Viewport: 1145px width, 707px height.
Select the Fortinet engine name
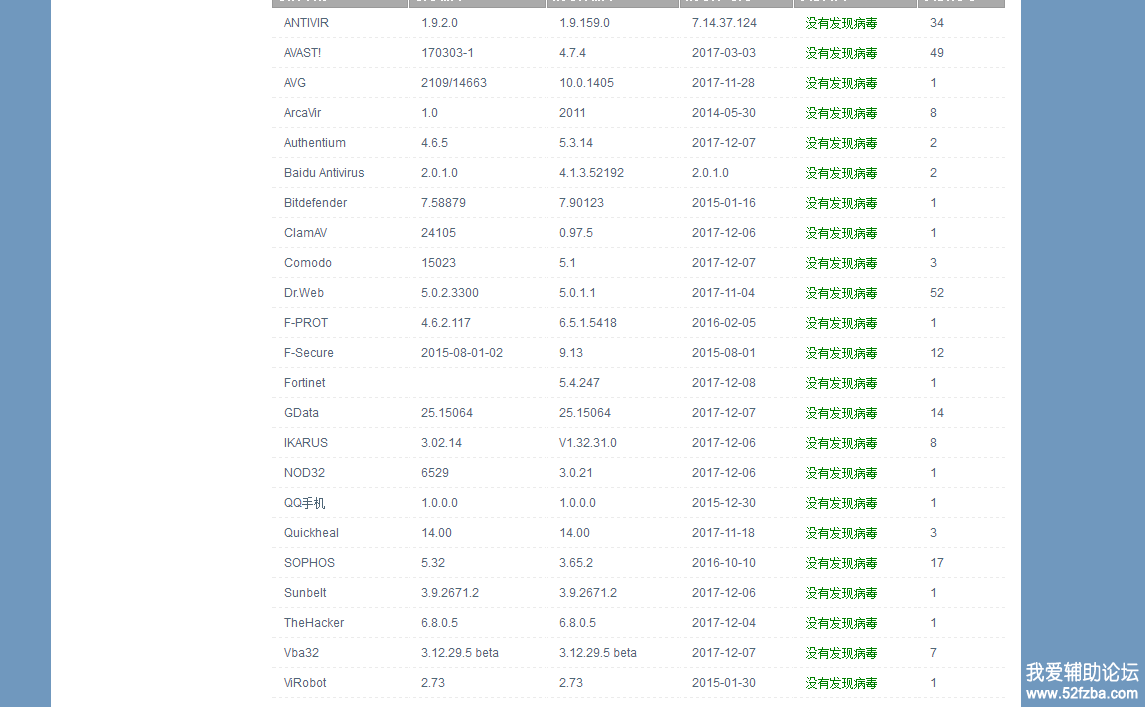point(304,383)
